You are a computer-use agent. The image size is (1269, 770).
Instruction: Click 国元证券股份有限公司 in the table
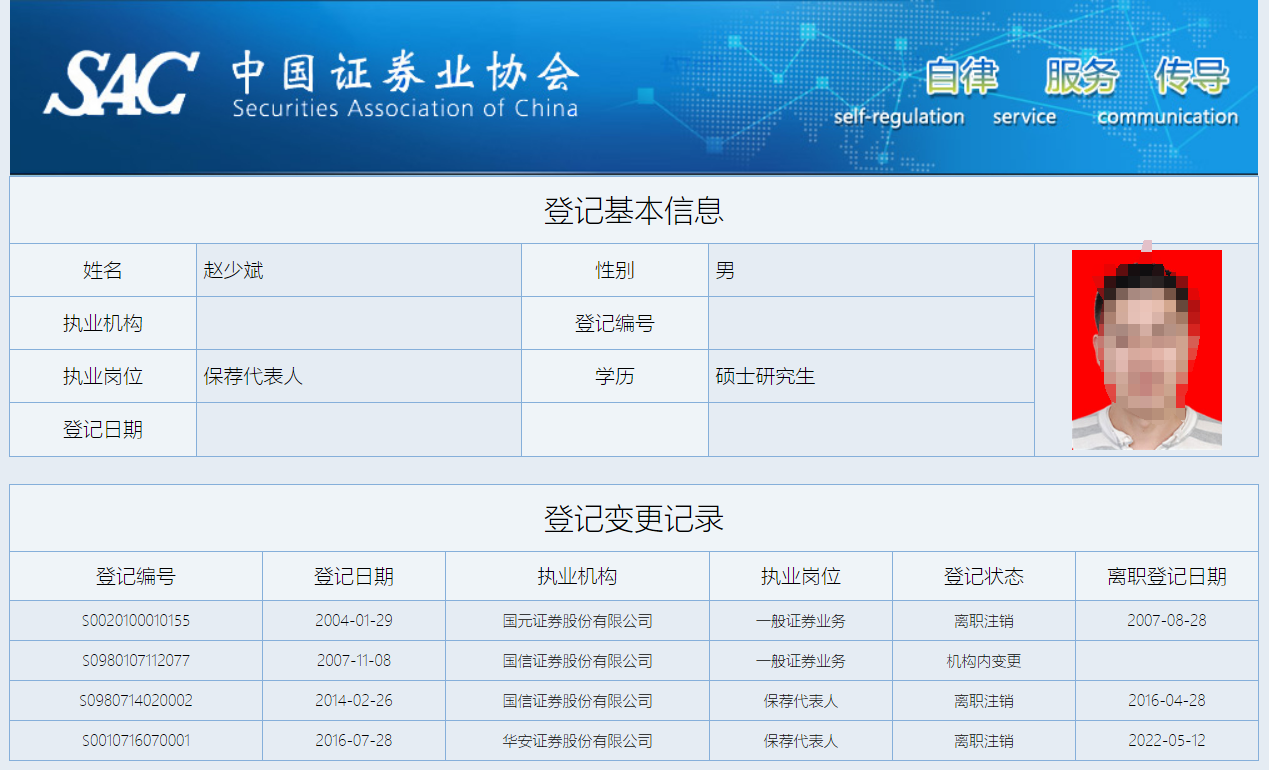578,620
